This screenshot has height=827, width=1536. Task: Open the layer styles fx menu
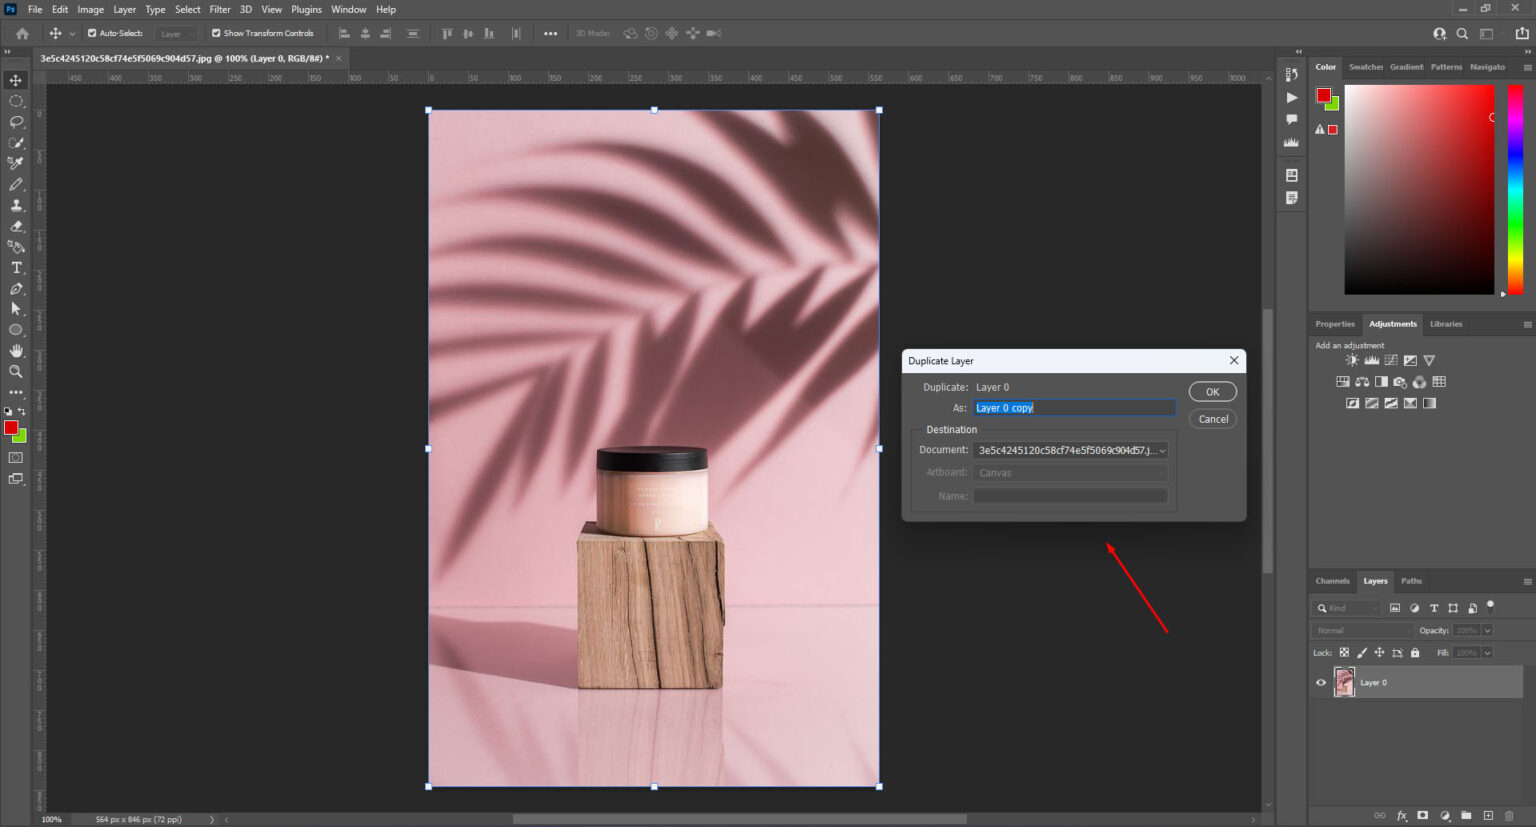point(1402,815)
